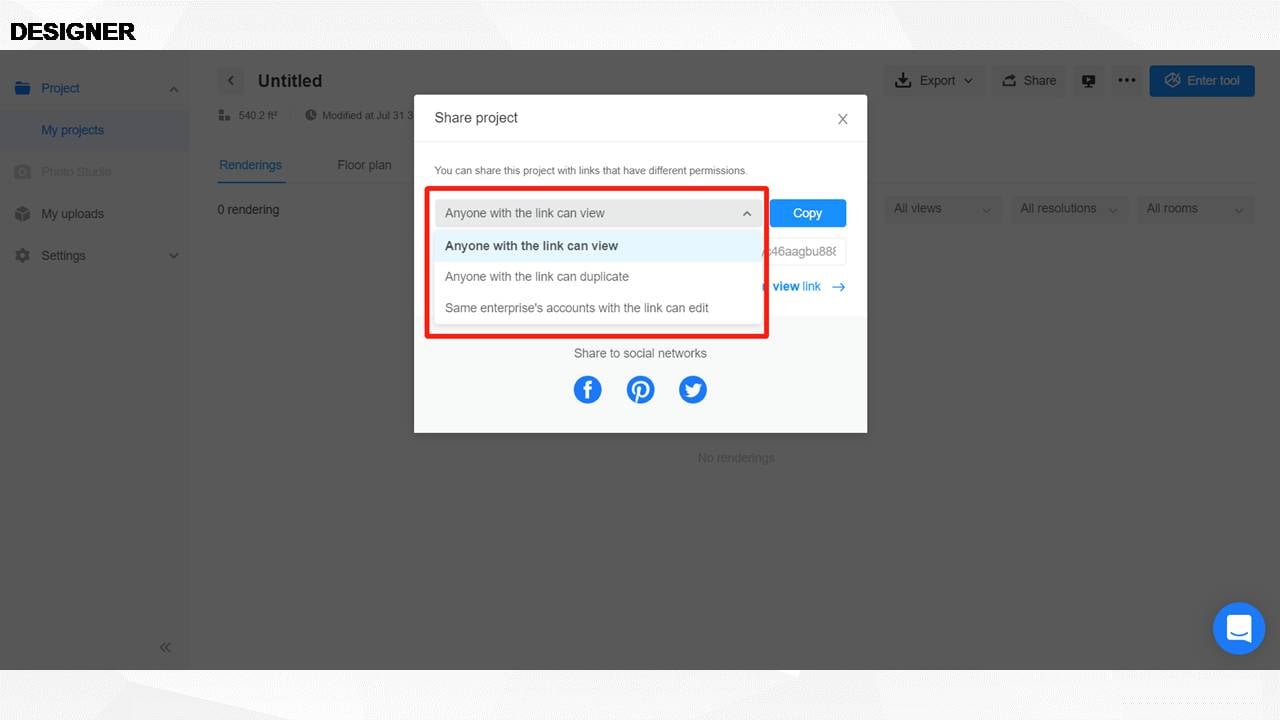Share project to Facebook
Viewport: 1280px width, 720px height.
(x=587, y=389)
